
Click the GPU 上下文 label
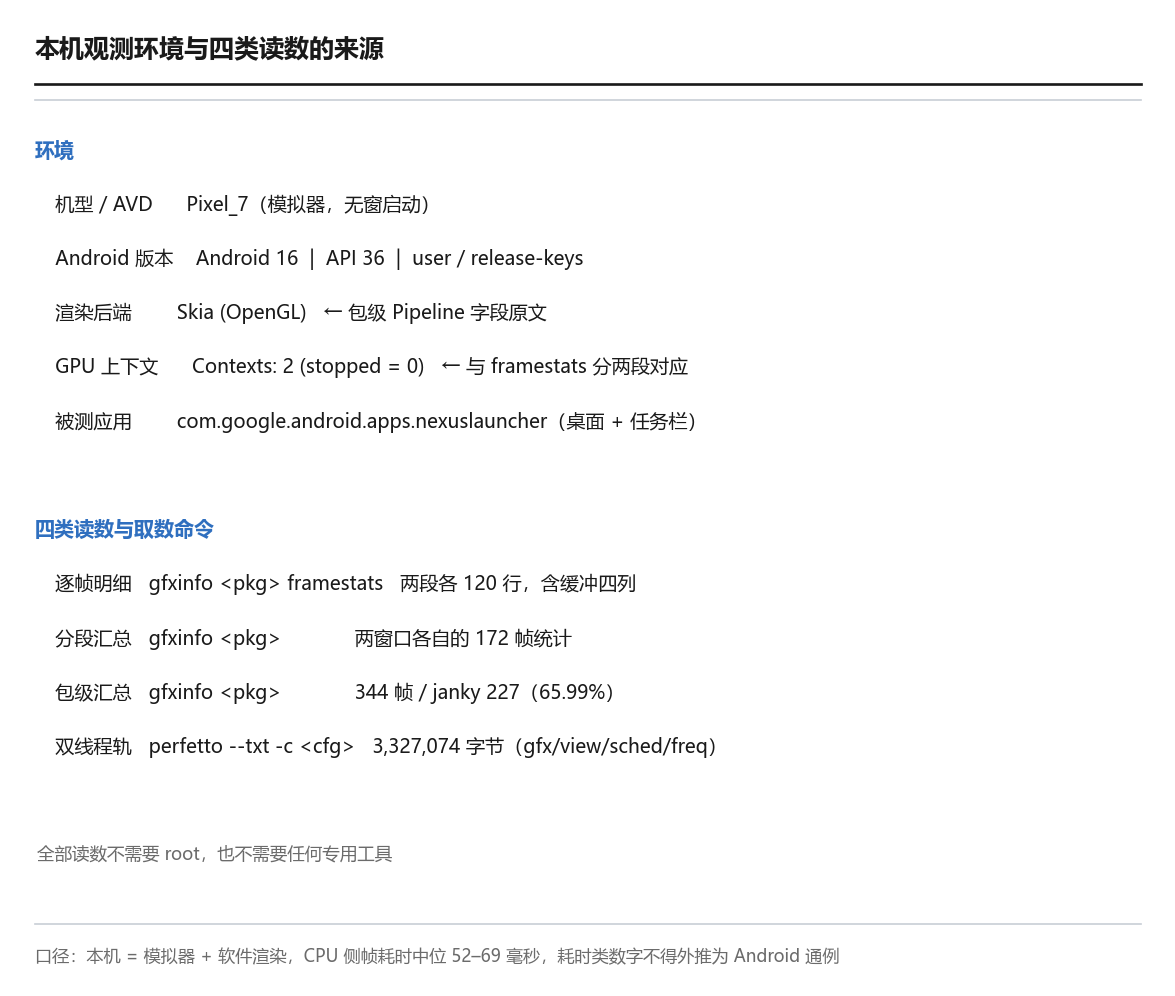pyautogui.click(x=106, y=366)
